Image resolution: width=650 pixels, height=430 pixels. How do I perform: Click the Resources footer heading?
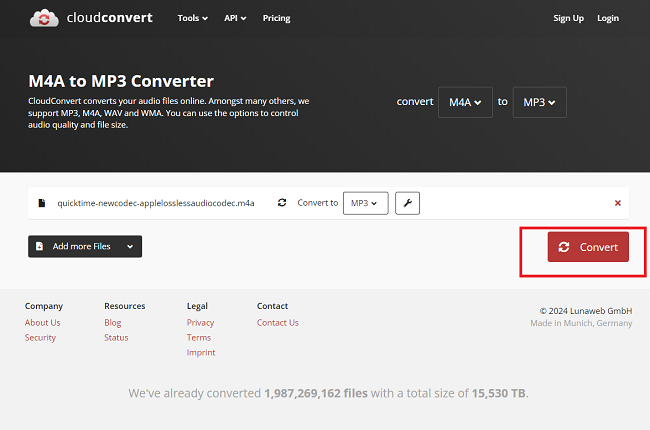pyautogui.click(x=125, y=306)
